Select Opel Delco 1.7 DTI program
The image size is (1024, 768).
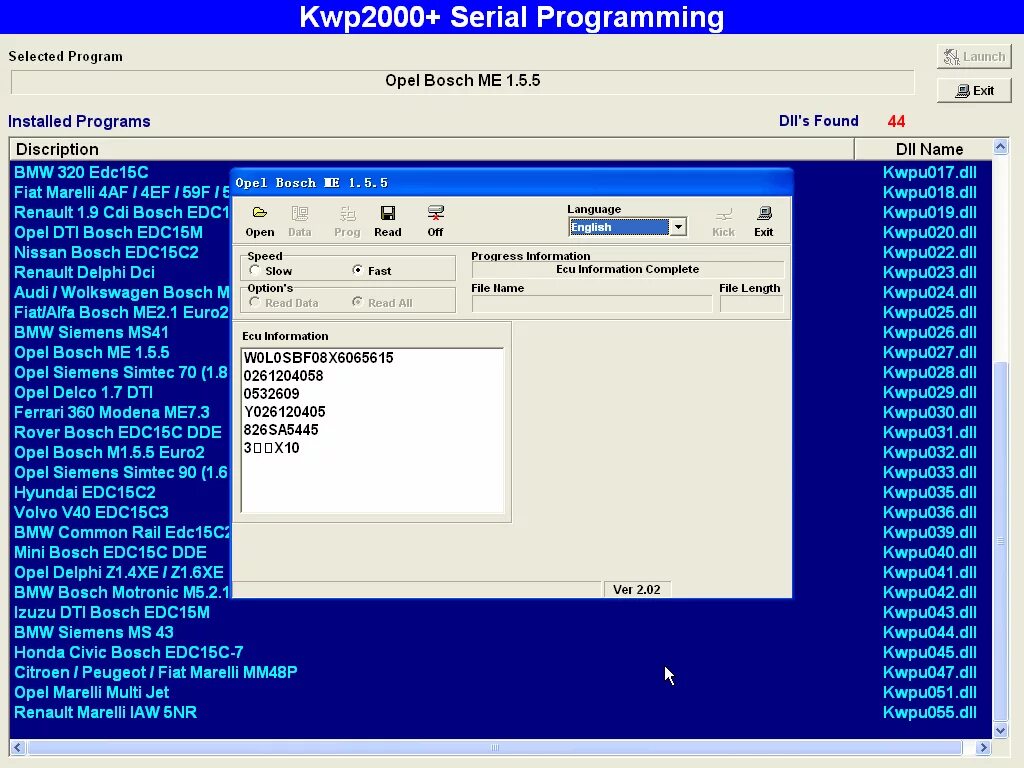pos(84,392)
